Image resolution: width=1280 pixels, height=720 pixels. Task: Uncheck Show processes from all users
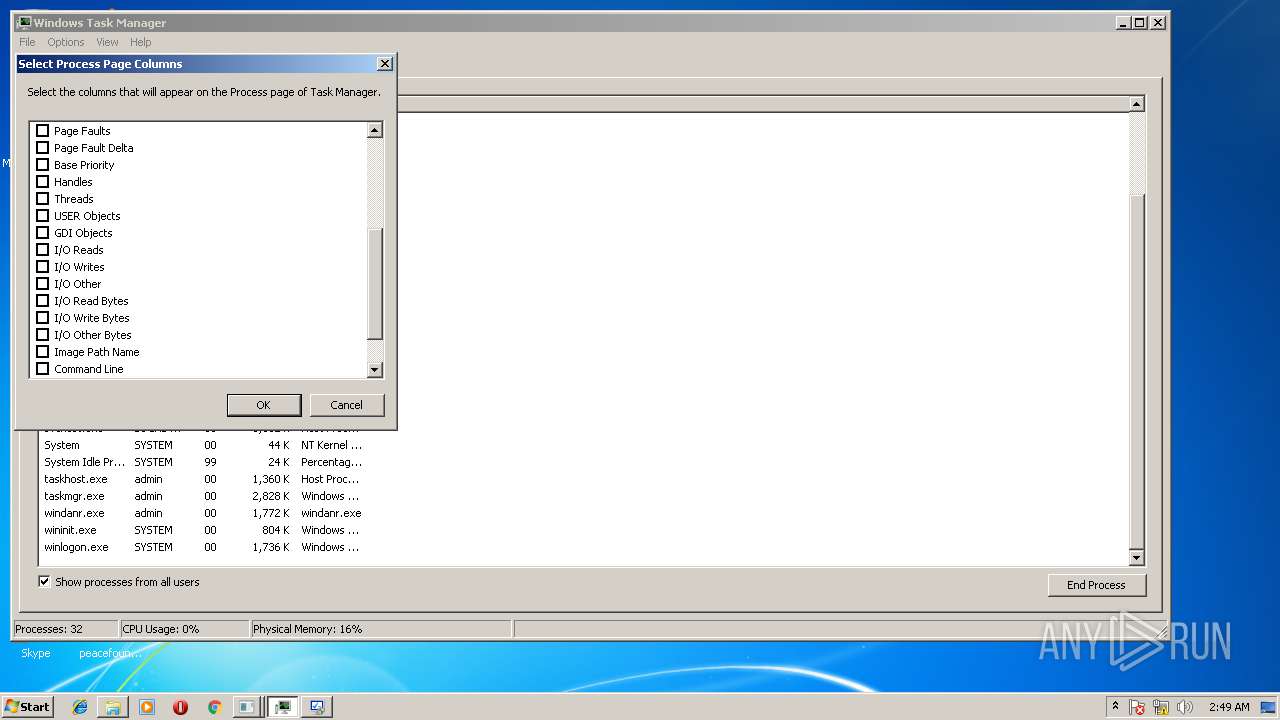click(x=44, y=581)
